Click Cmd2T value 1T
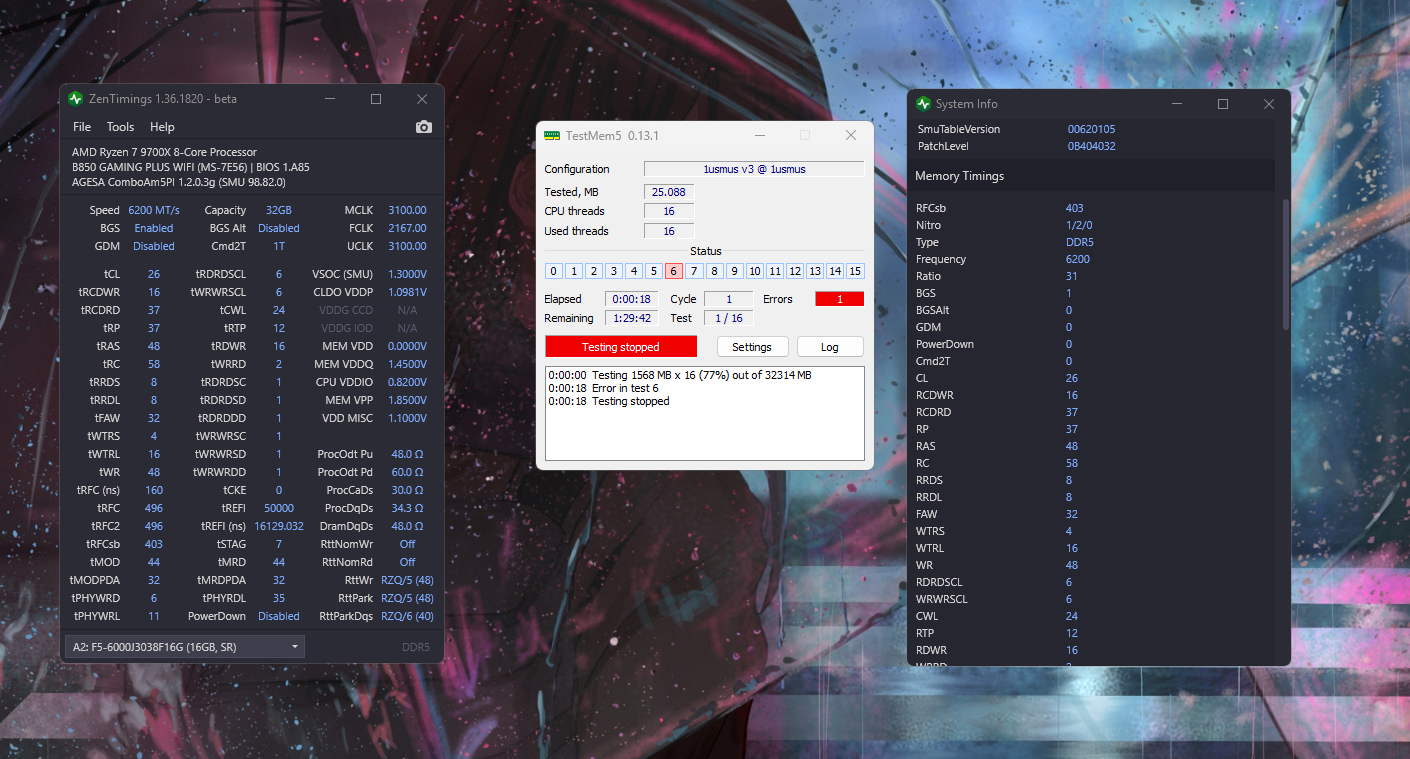This screenshot has height=759, width=1410. (279, 246)
